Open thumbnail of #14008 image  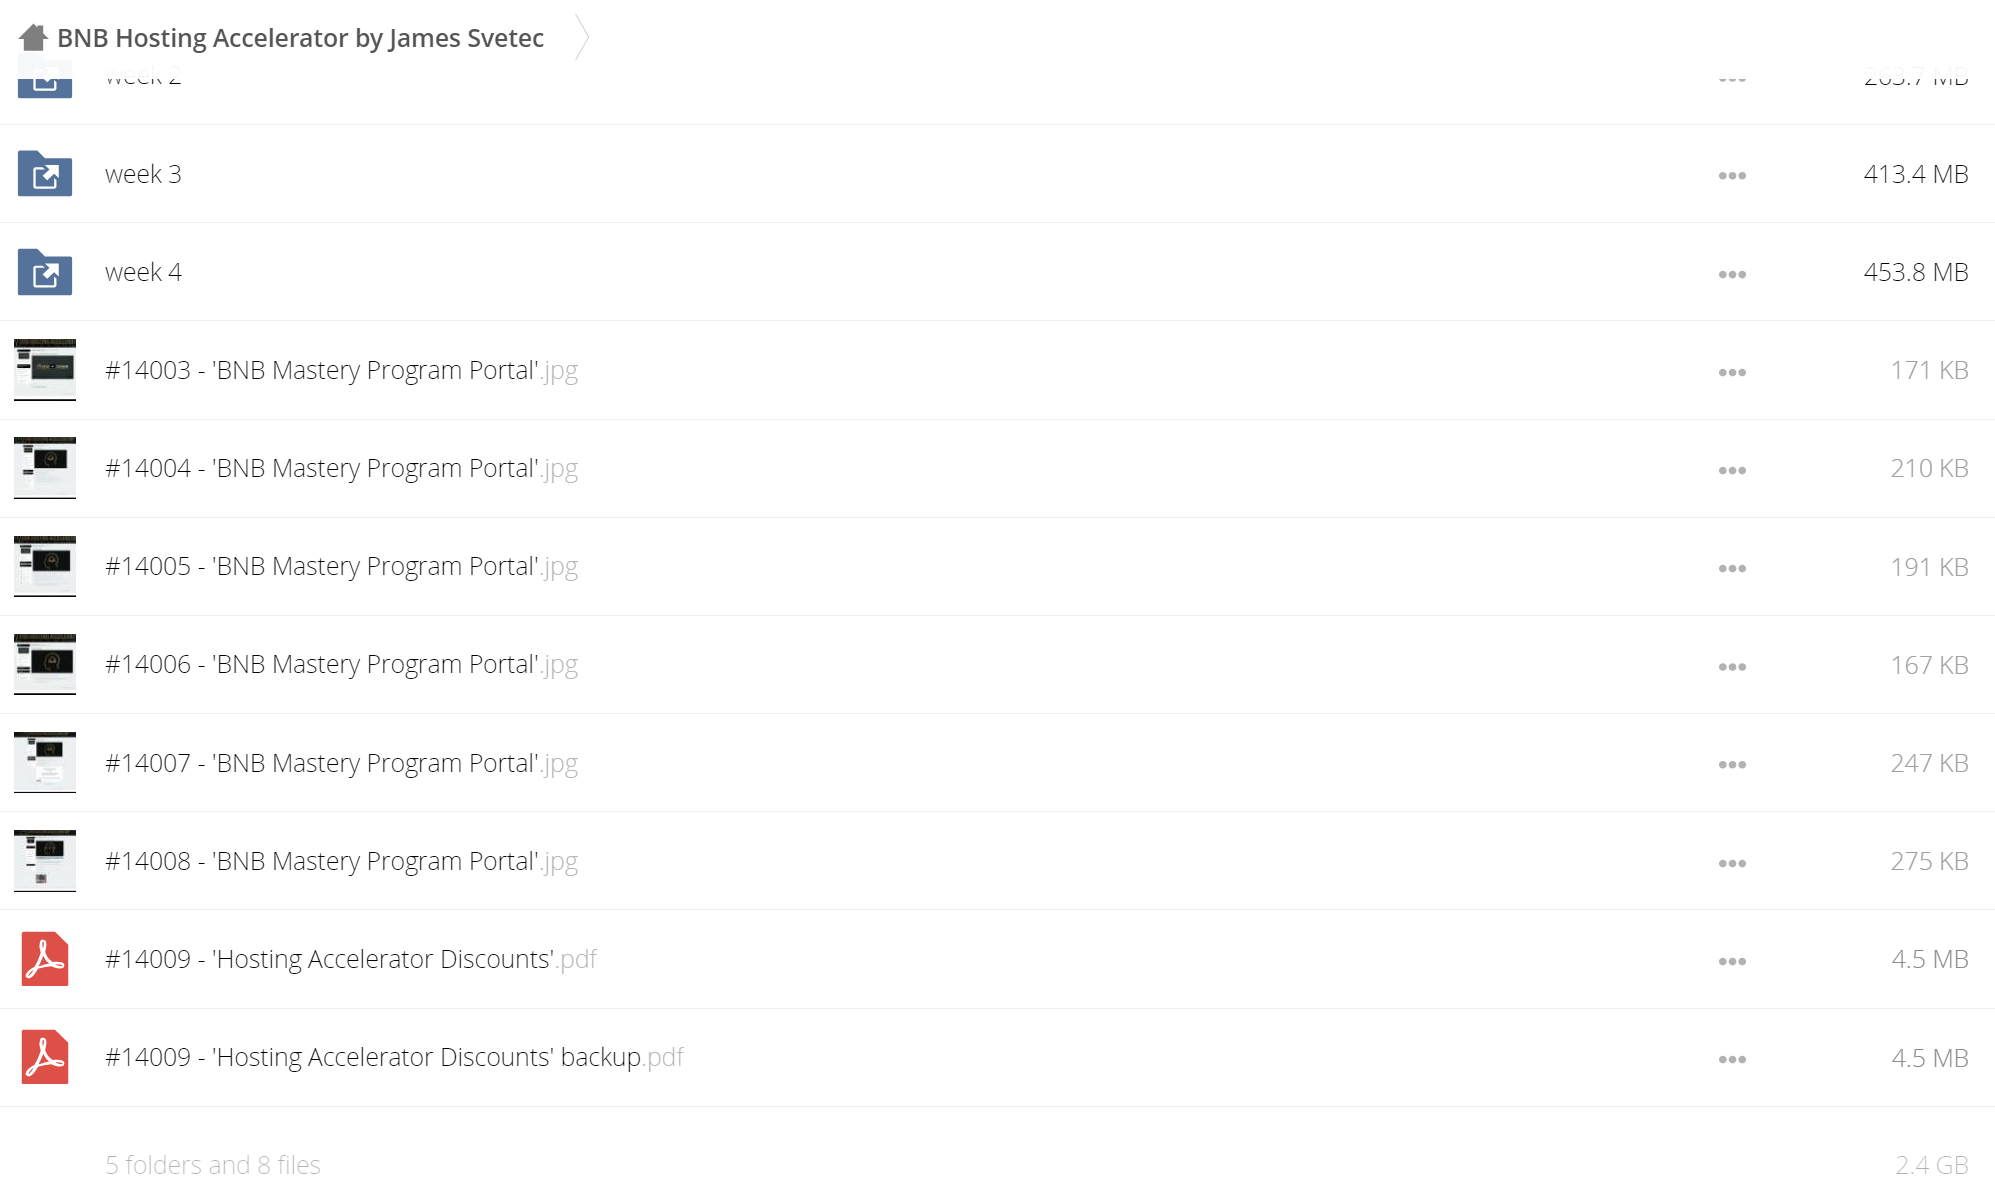pos(45,861)
